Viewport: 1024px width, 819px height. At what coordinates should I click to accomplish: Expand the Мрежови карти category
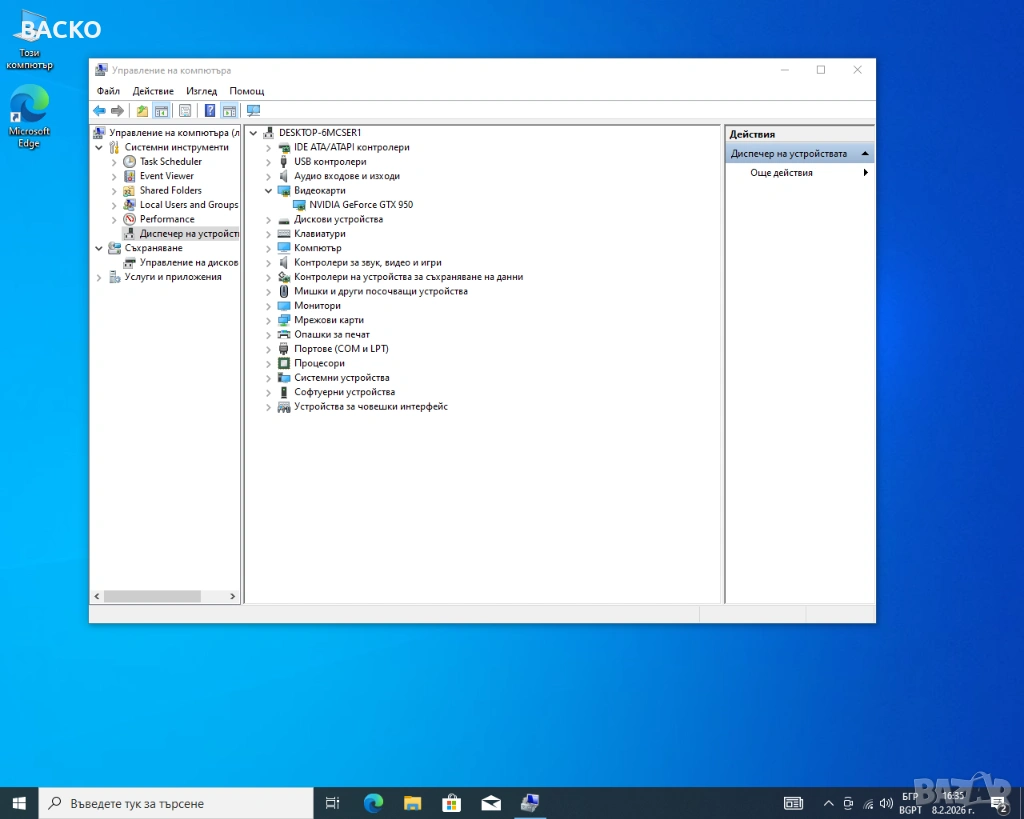point(268,320)
